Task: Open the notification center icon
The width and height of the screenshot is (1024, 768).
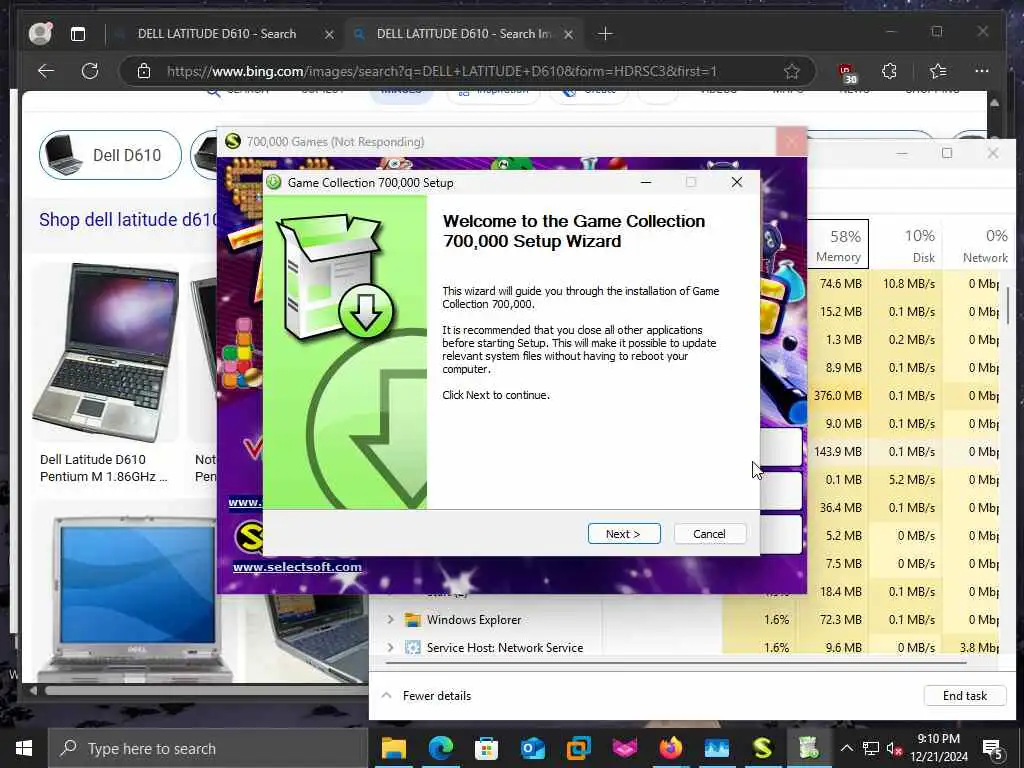Action: click(992, 748)
